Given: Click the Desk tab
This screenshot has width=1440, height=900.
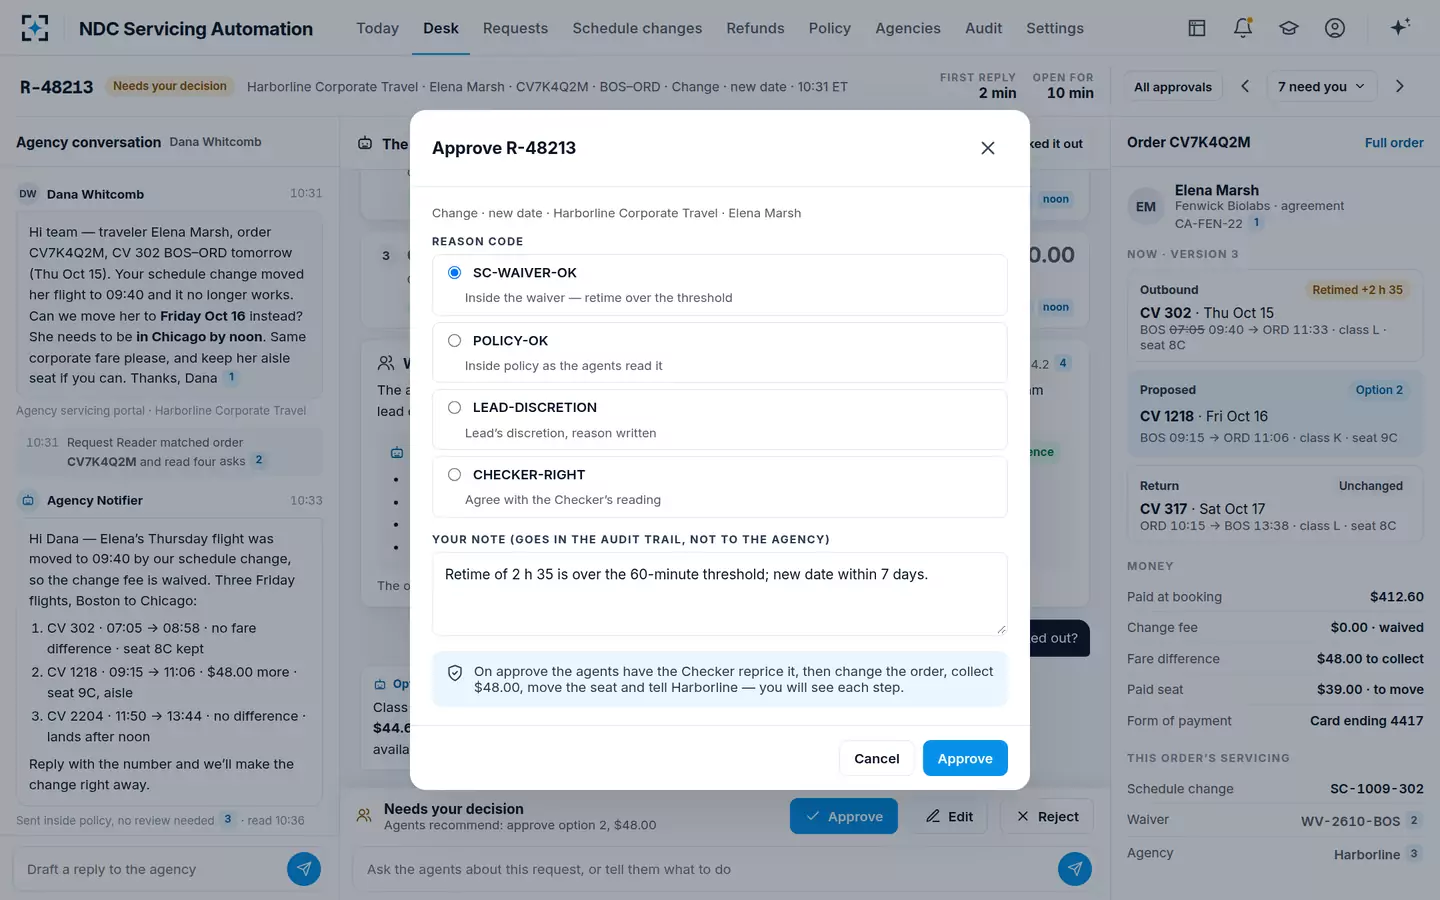Looking at the screenshot, I should point(441,28).
